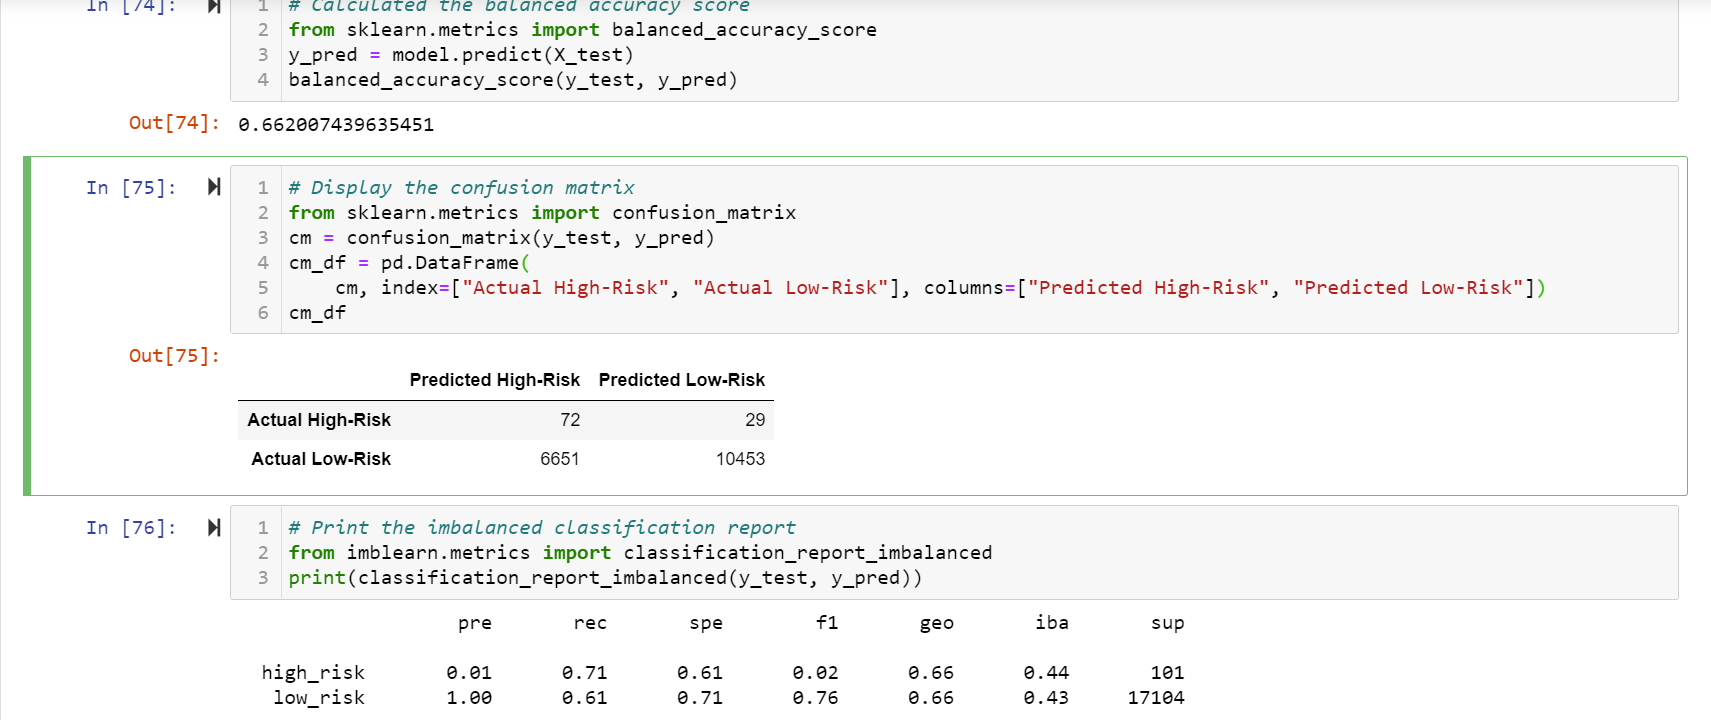Click the "Predicted Low-Risk" string in code
Screen dimensions: 1711x720
(1409, 288)
